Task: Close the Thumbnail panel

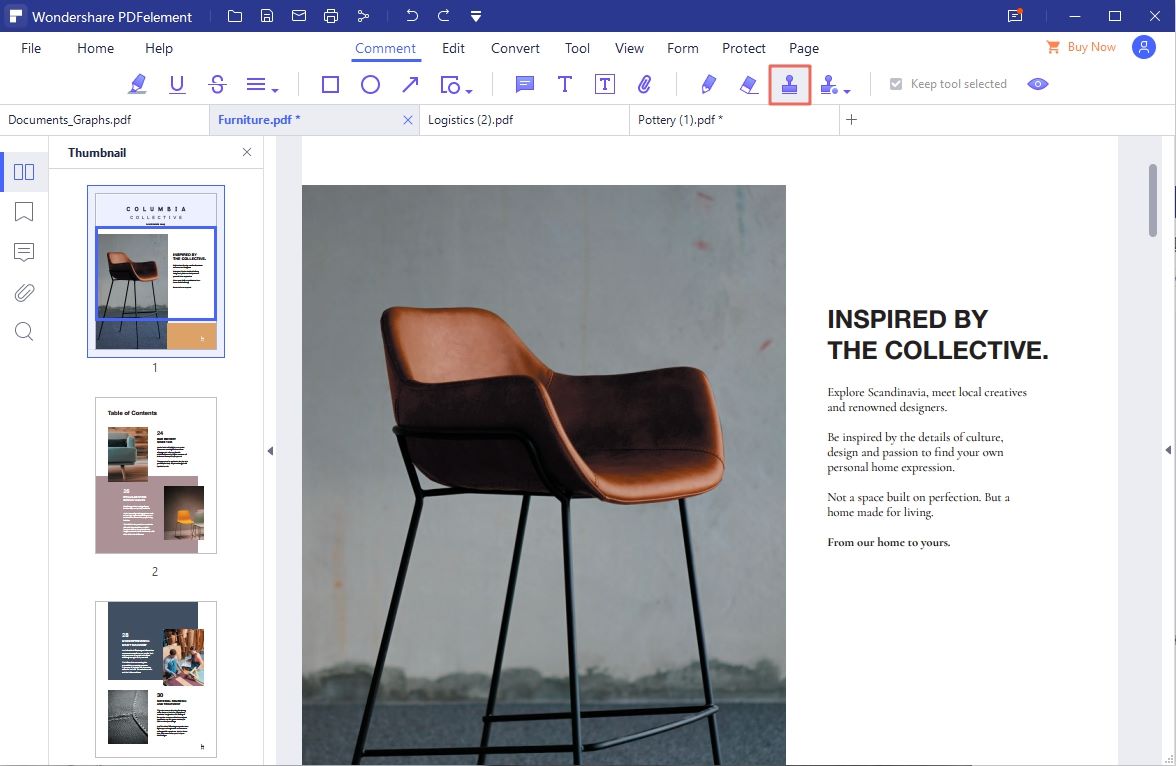Action: (246, 152)
